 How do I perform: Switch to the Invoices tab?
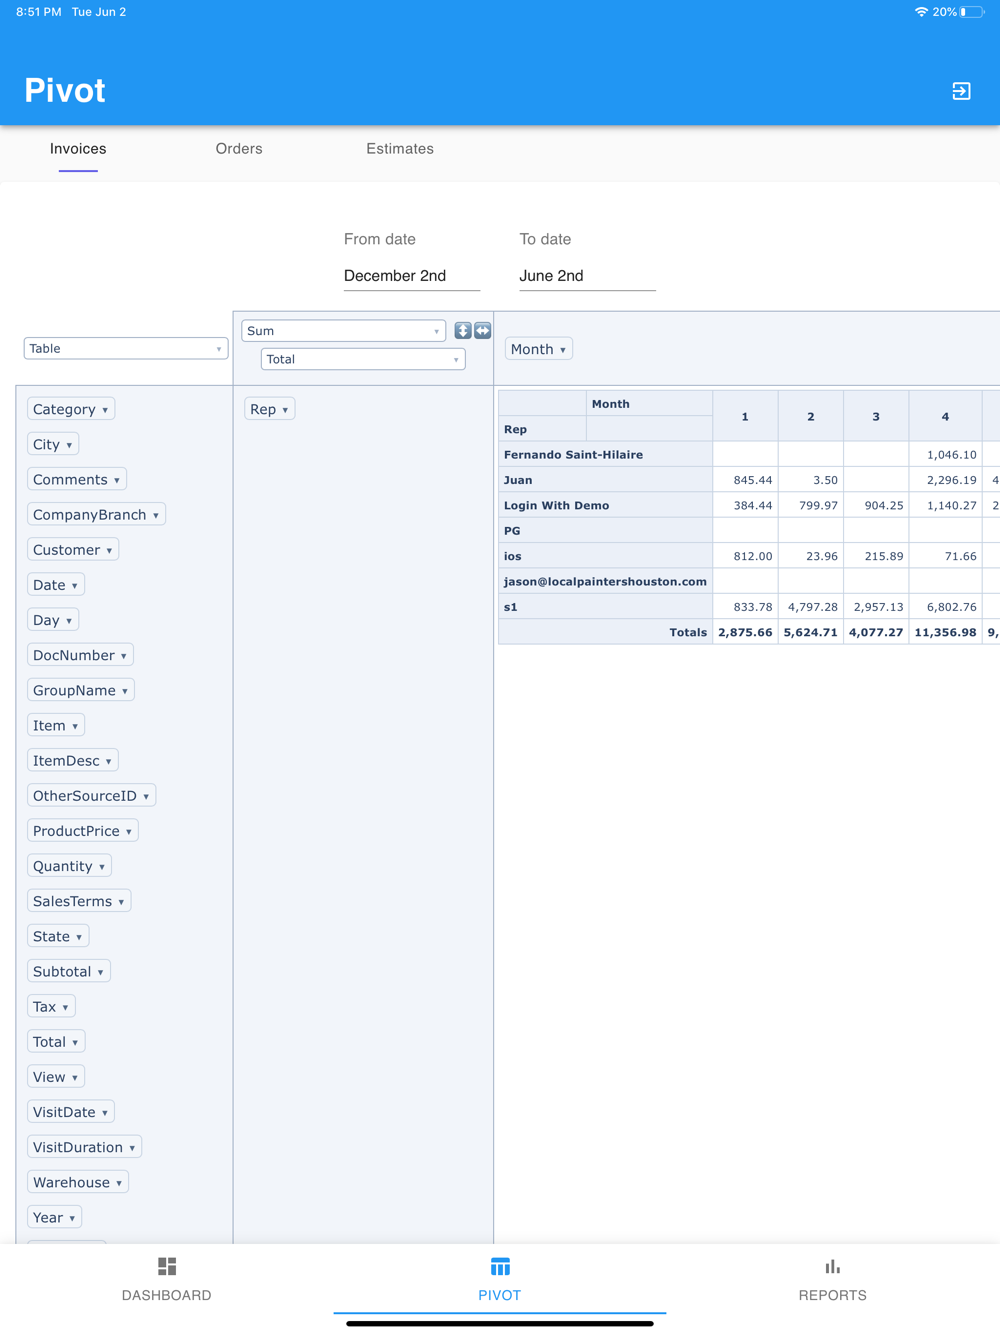point(78,149)
